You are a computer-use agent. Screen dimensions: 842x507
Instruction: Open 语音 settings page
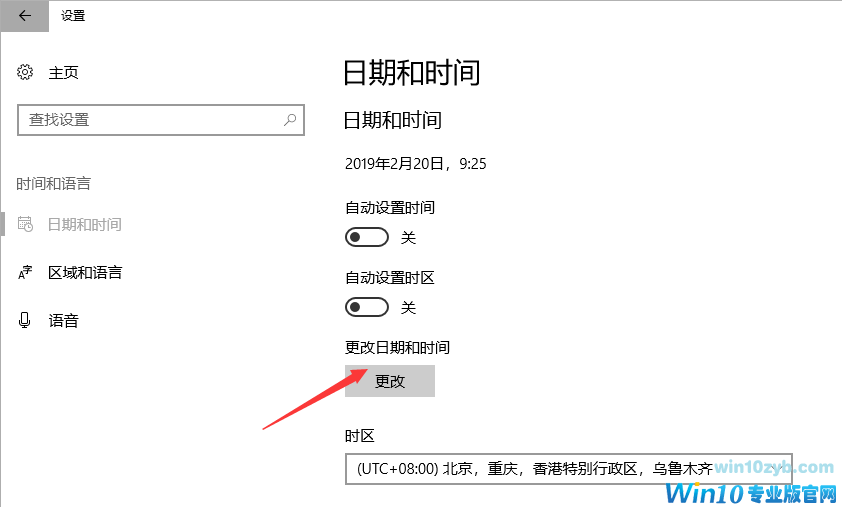[63, 321]
